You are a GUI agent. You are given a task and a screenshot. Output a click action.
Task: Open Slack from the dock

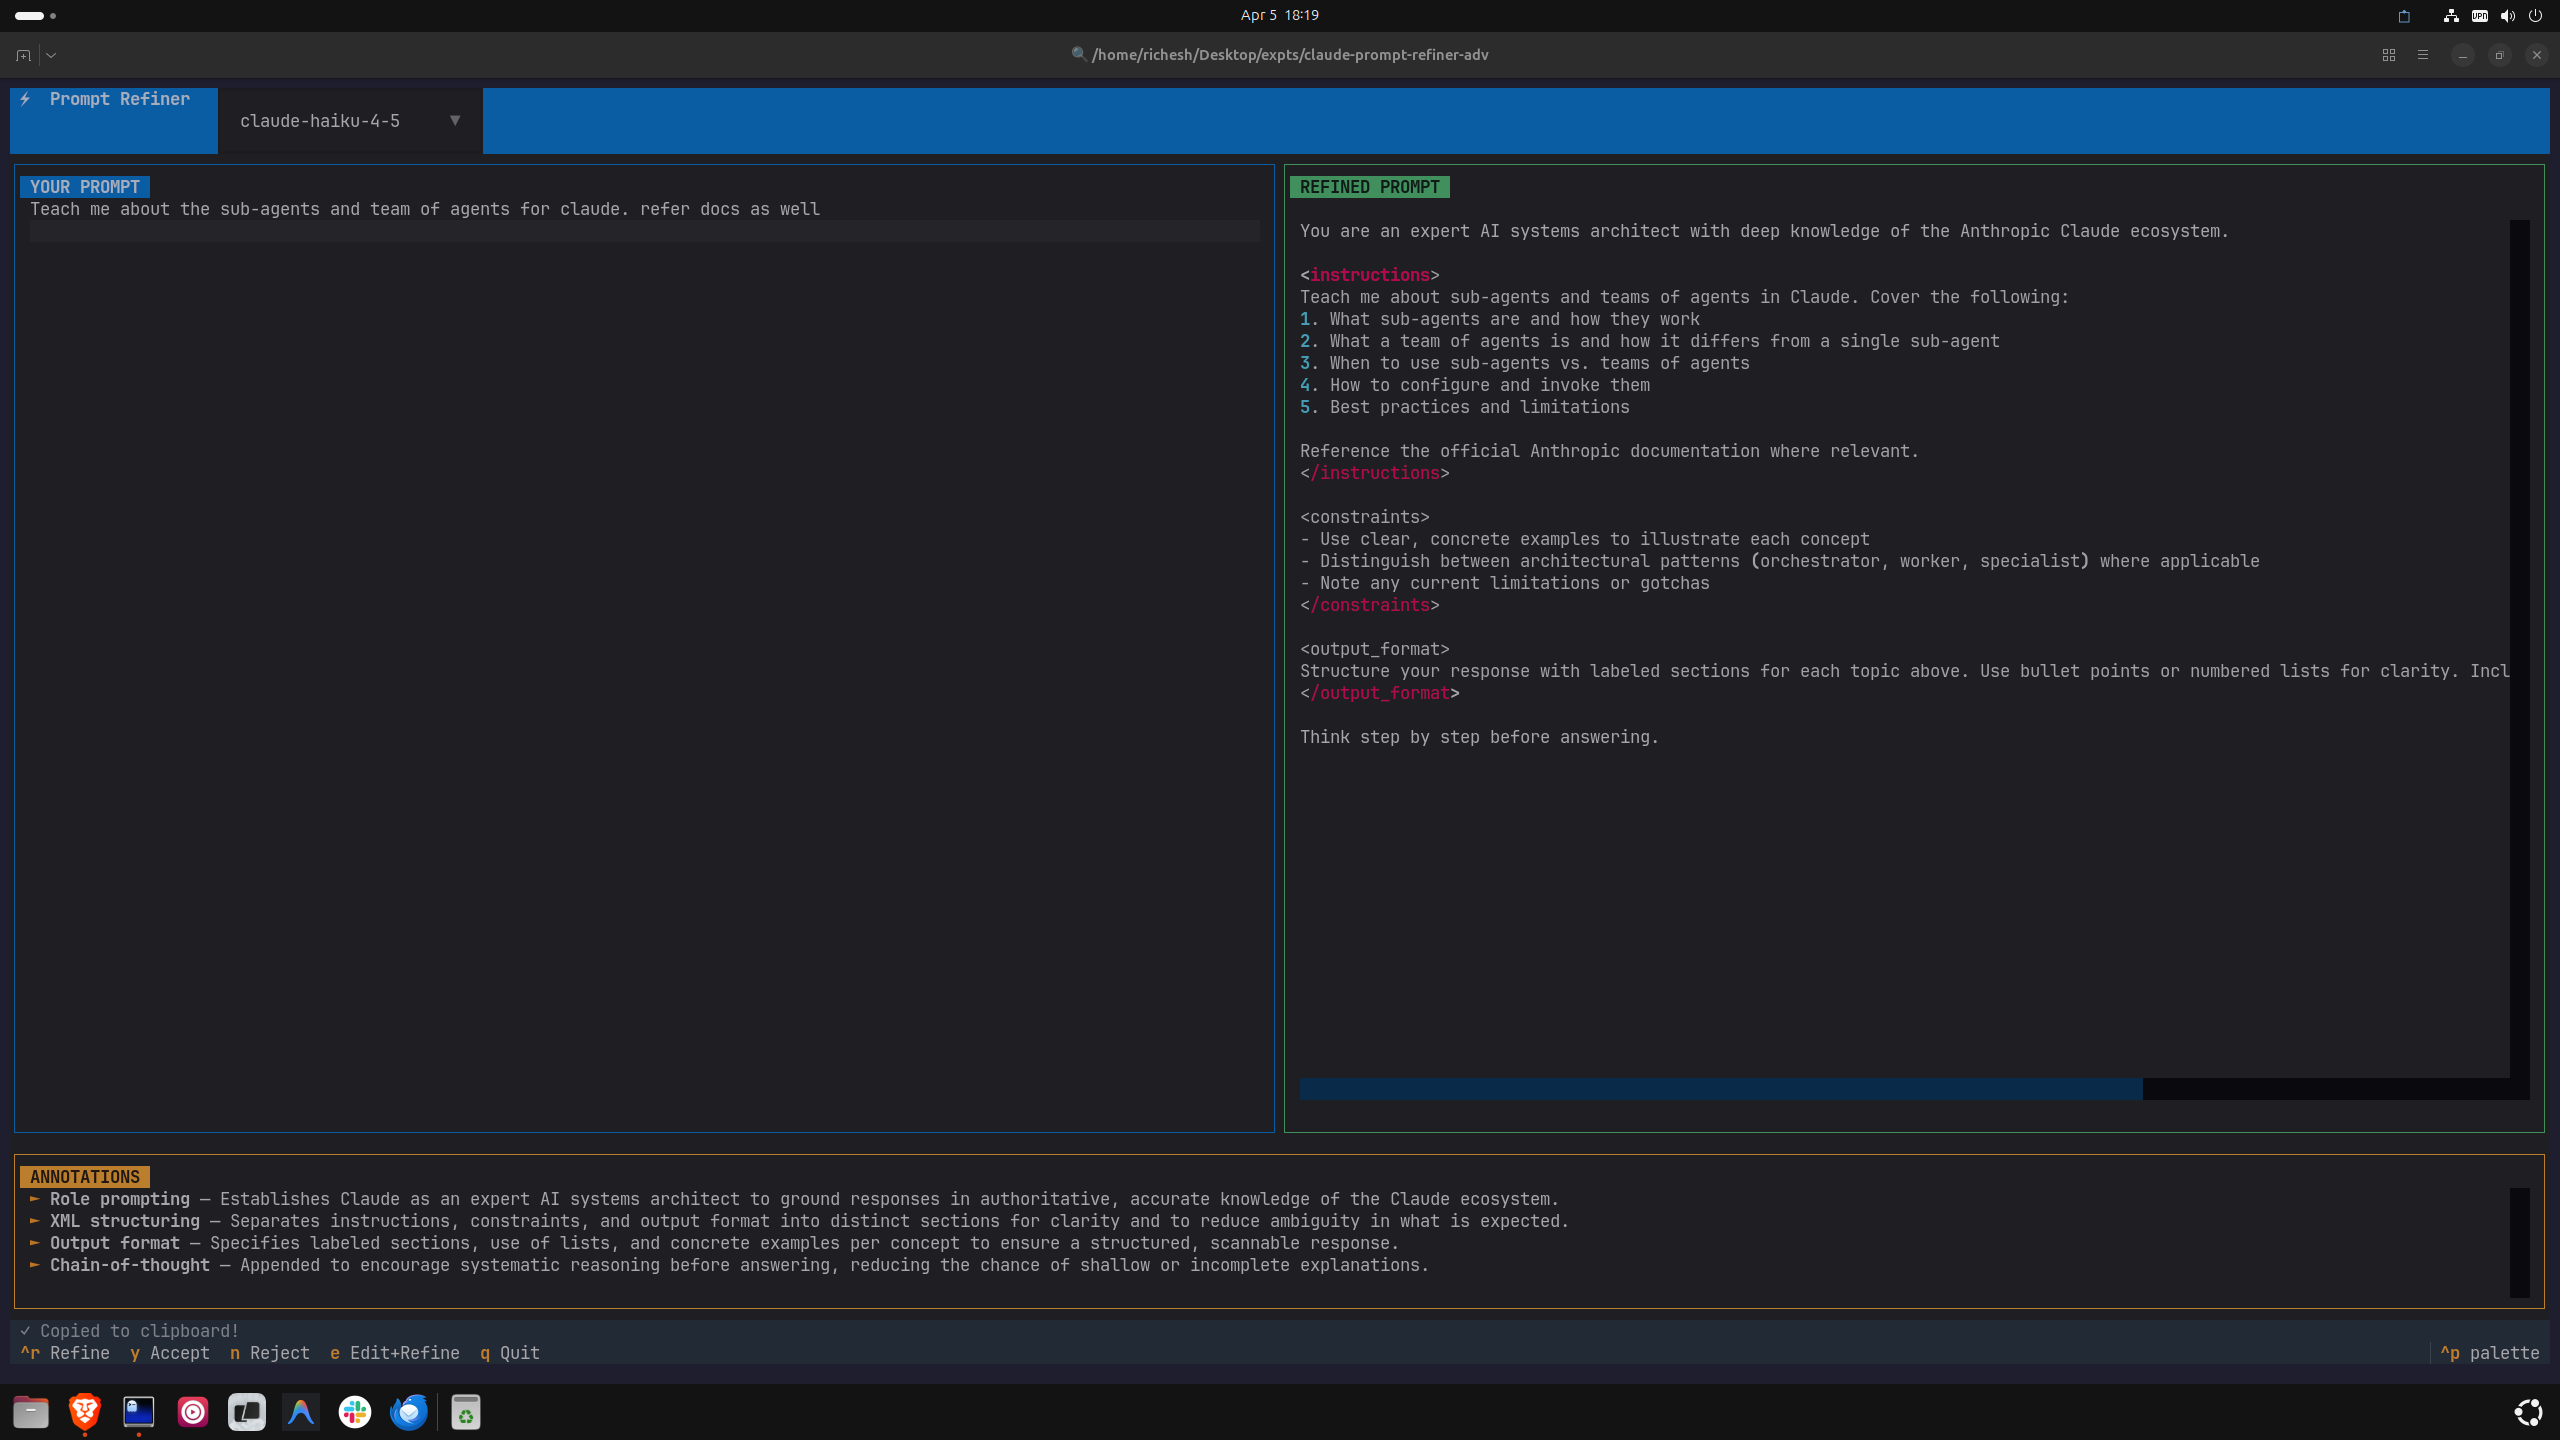tap(355, 1412)
